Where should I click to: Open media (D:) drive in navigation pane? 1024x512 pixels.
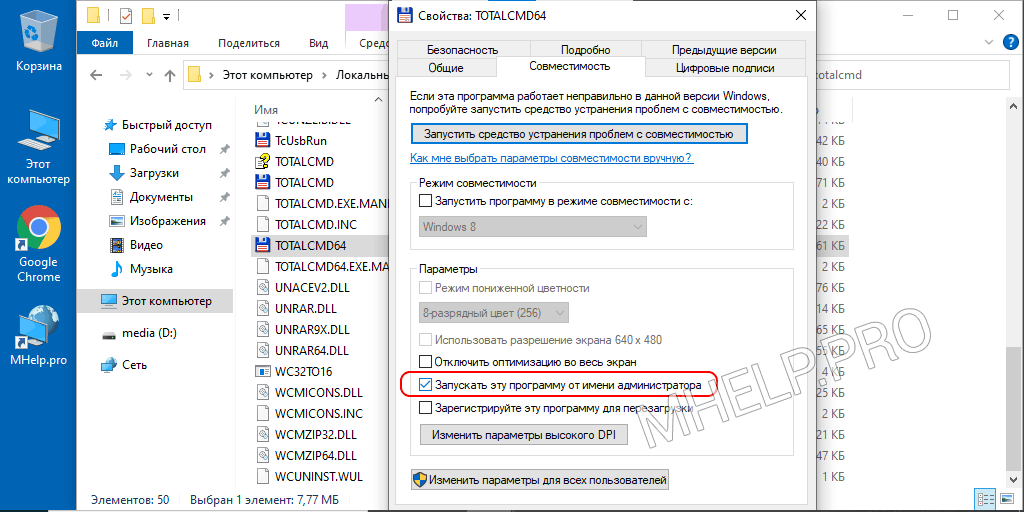click(x=149, y=333)
